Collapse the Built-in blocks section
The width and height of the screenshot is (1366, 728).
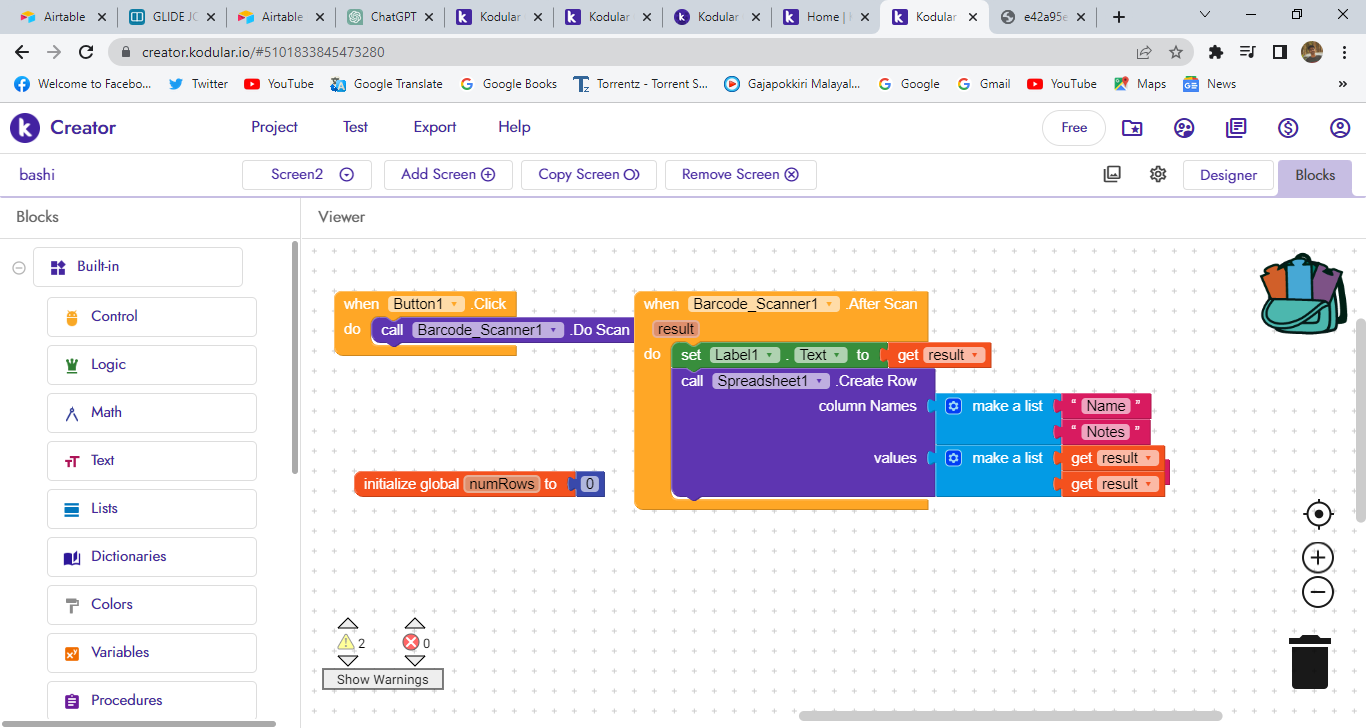tap(17, 267)
